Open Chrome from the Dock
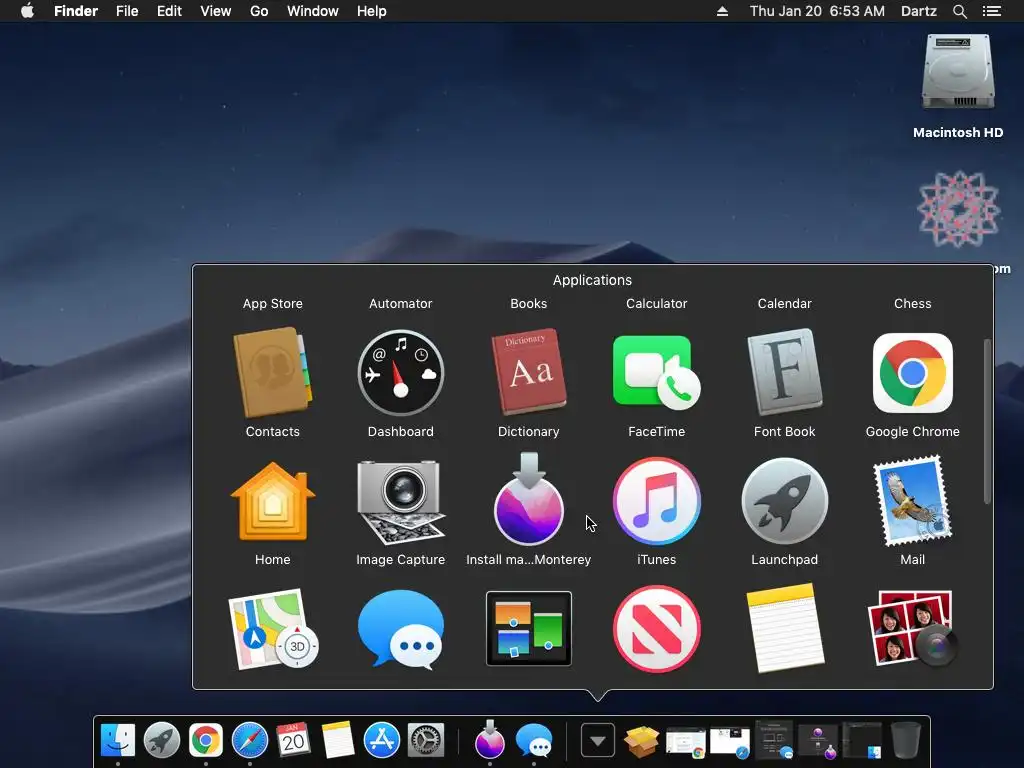 (206, 741)
